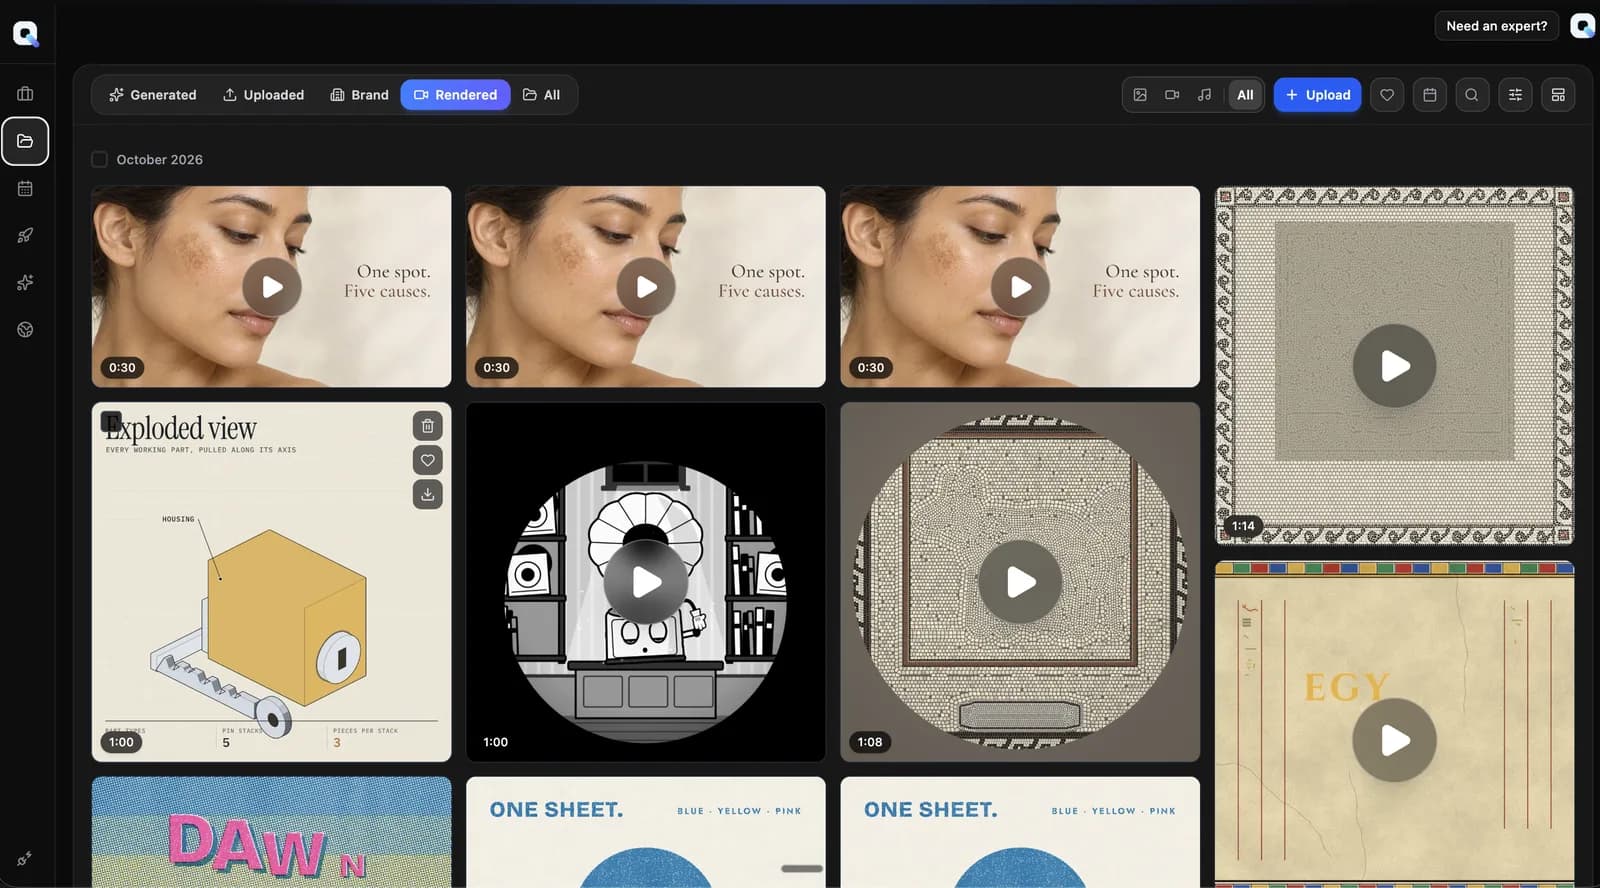
Task: Select the All media type filter
Action: point(1245,95)
